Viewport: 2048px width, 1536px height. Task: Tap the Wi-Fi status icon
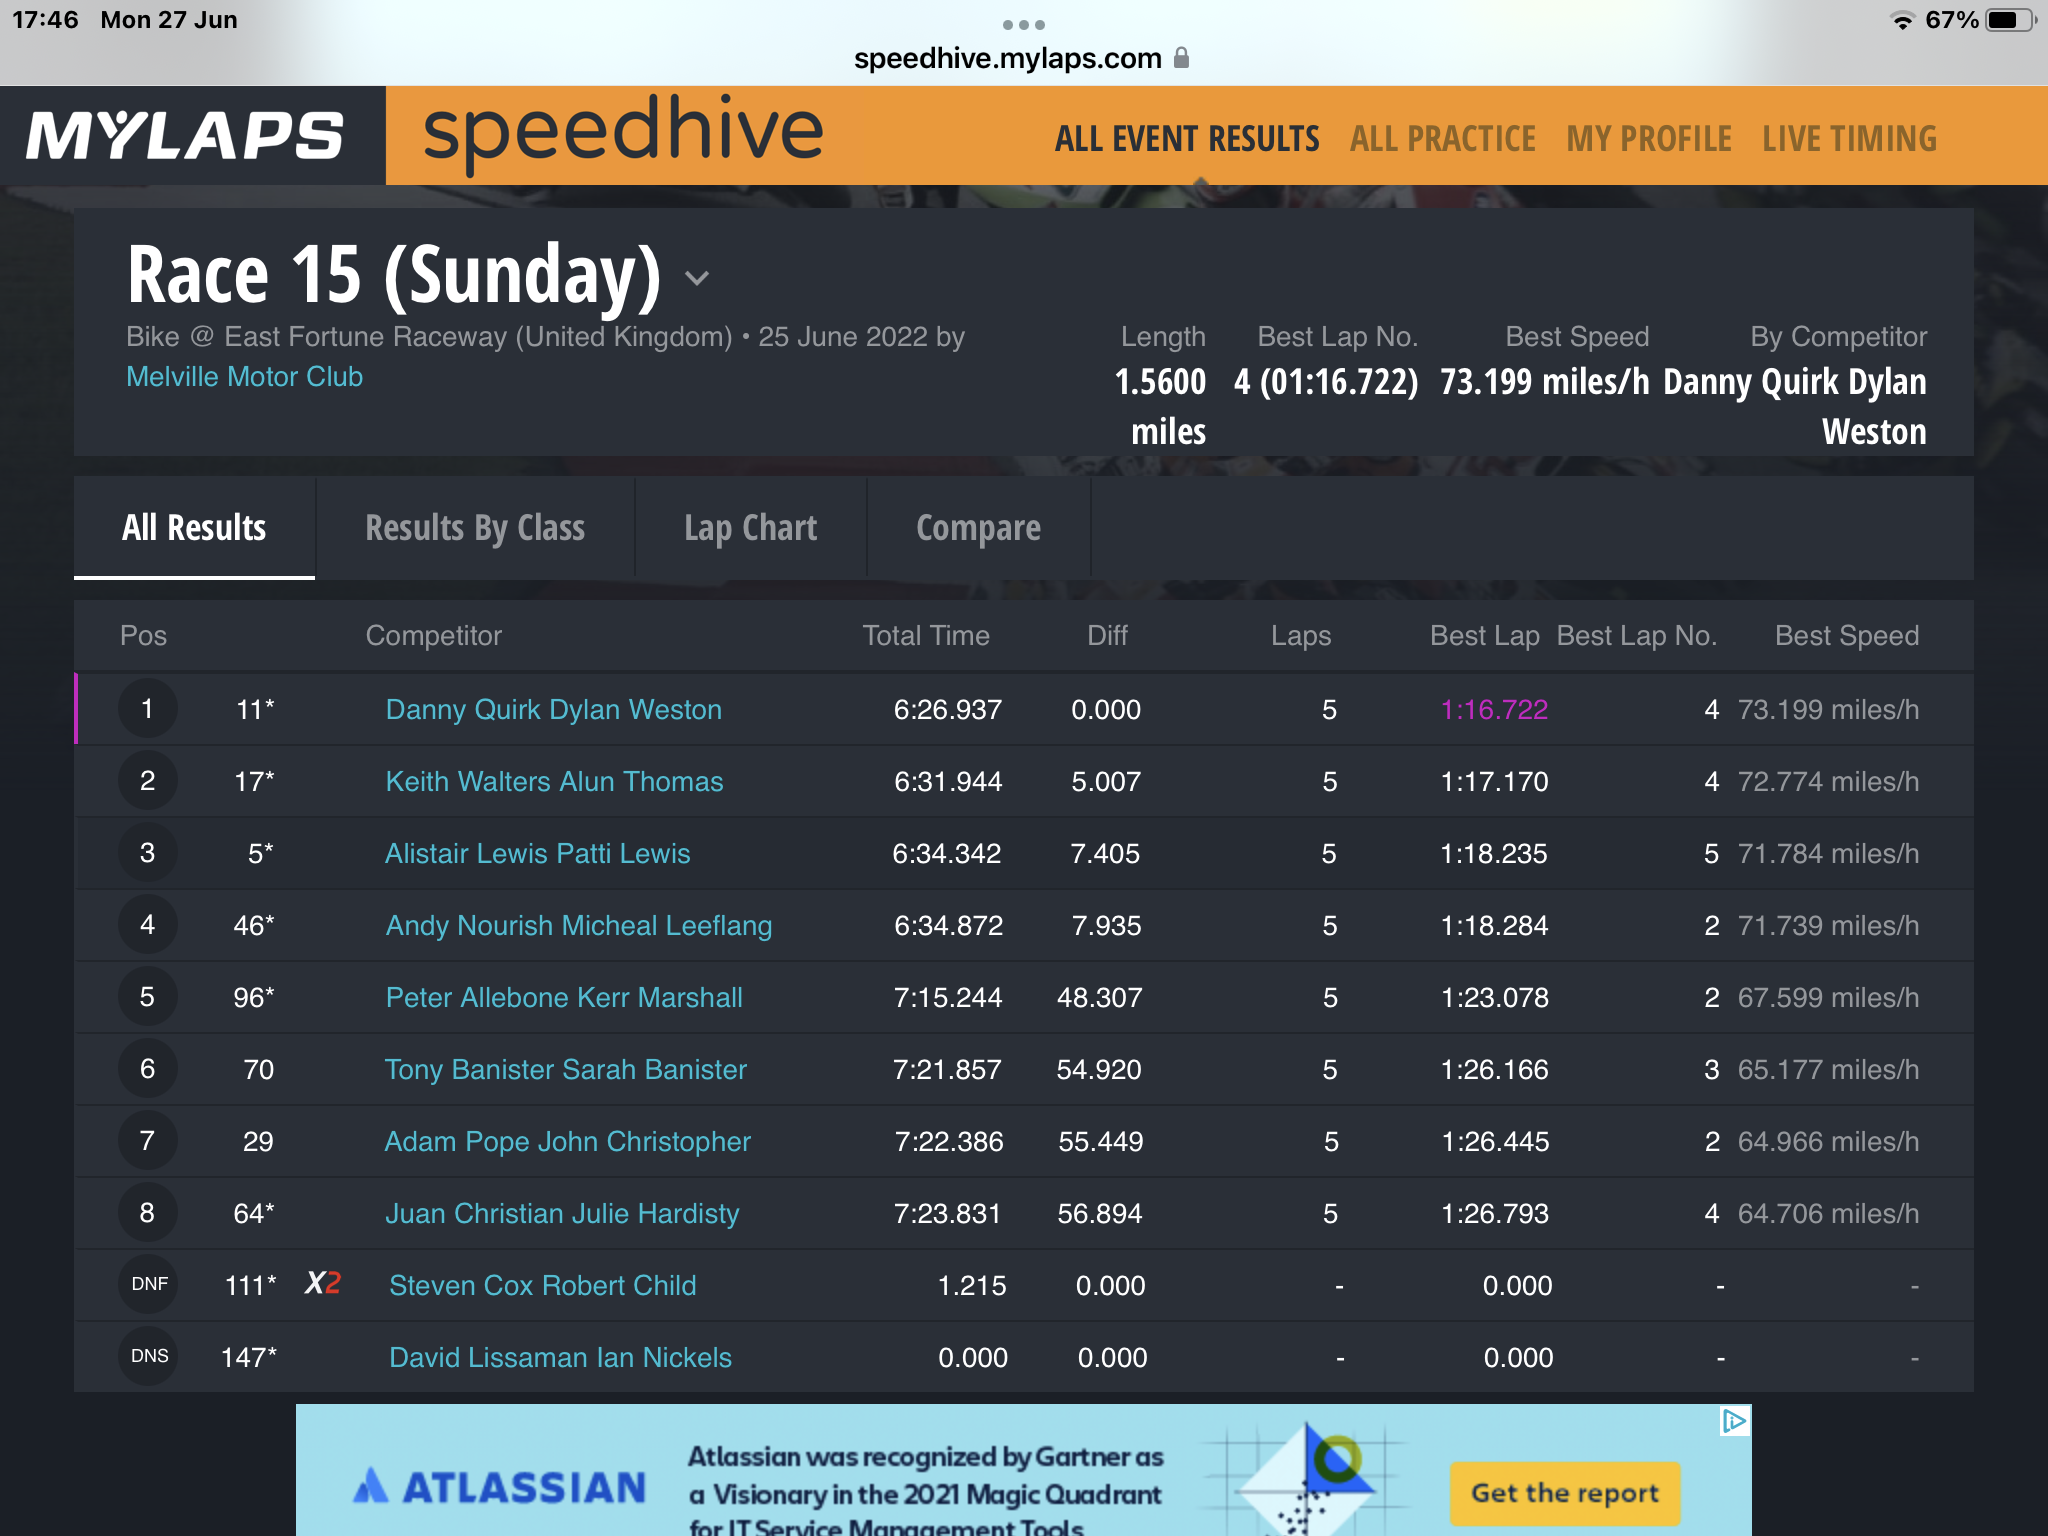(1902, 20)
